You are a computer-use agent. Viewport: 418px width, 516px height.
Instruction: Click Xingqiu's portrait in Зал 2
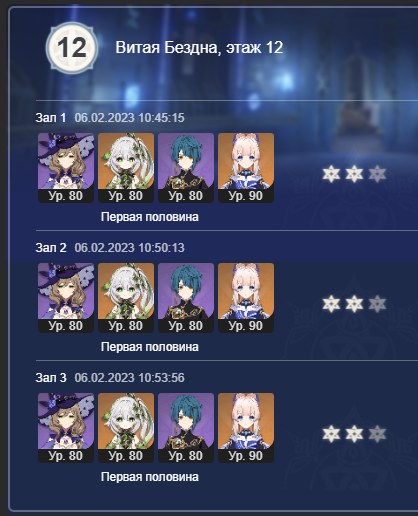[186, 298]
